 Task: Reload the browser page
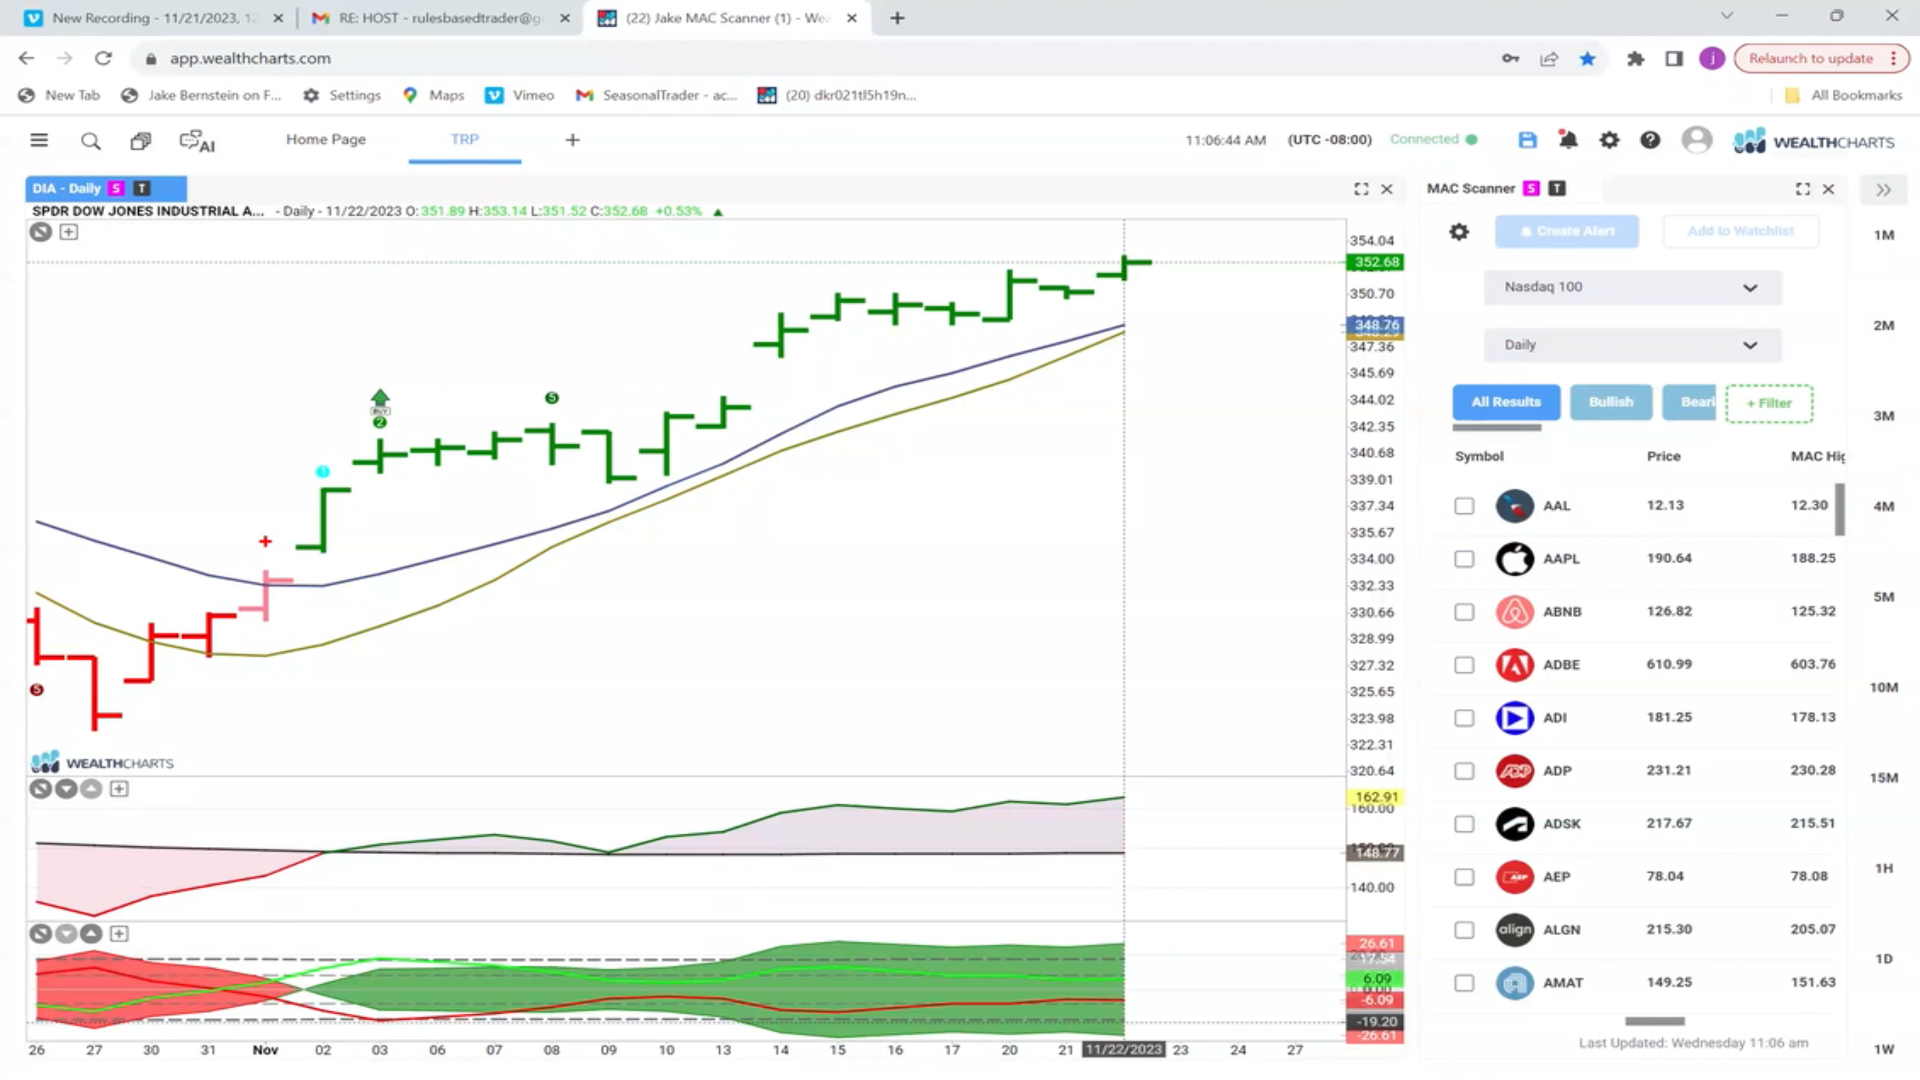click(103, 59)
